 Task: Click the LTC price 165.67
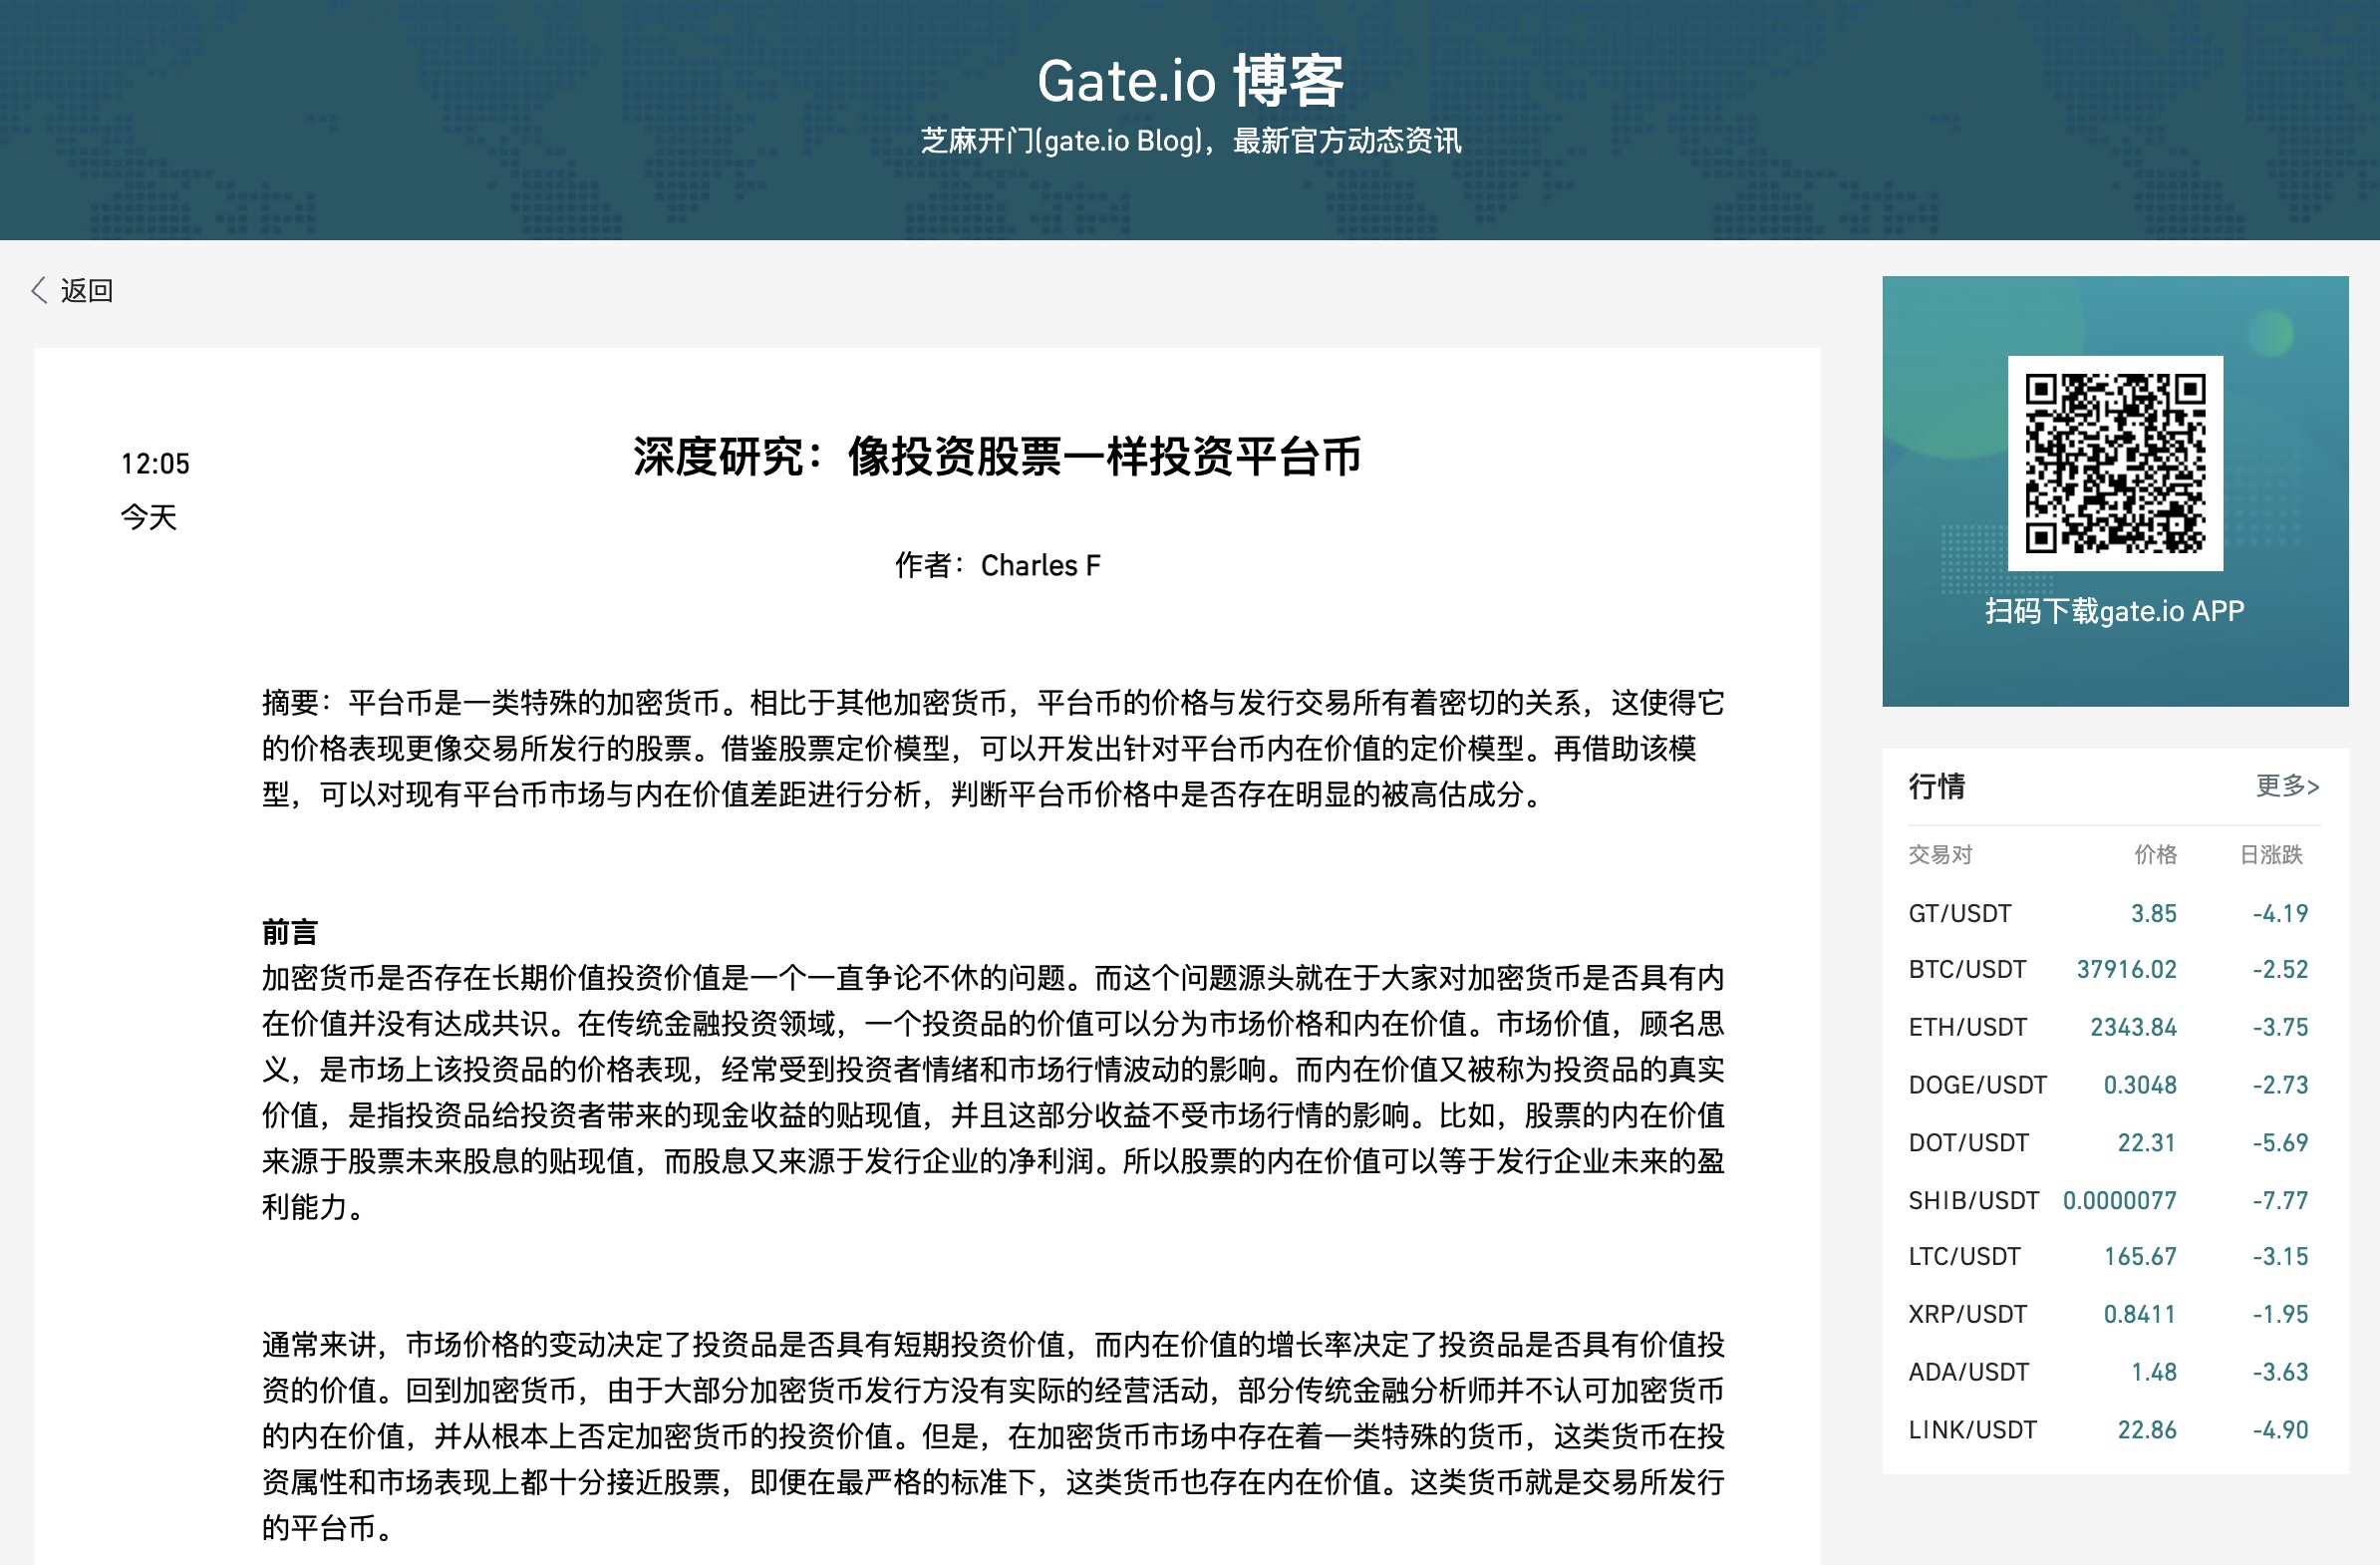pyautogui.click(x=2140, y=1256)
